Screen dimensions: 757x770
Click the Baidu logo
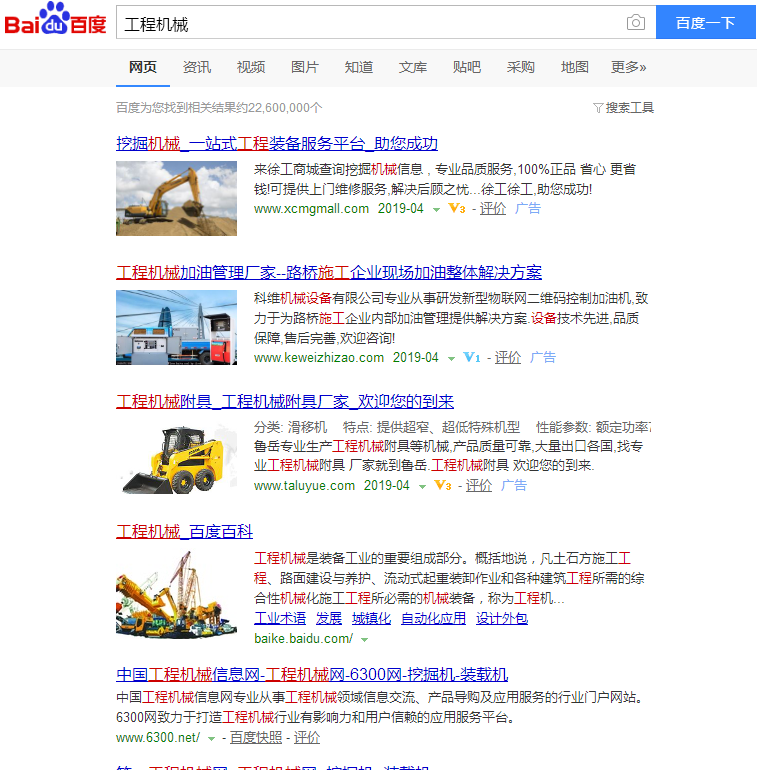coord(55,19)
